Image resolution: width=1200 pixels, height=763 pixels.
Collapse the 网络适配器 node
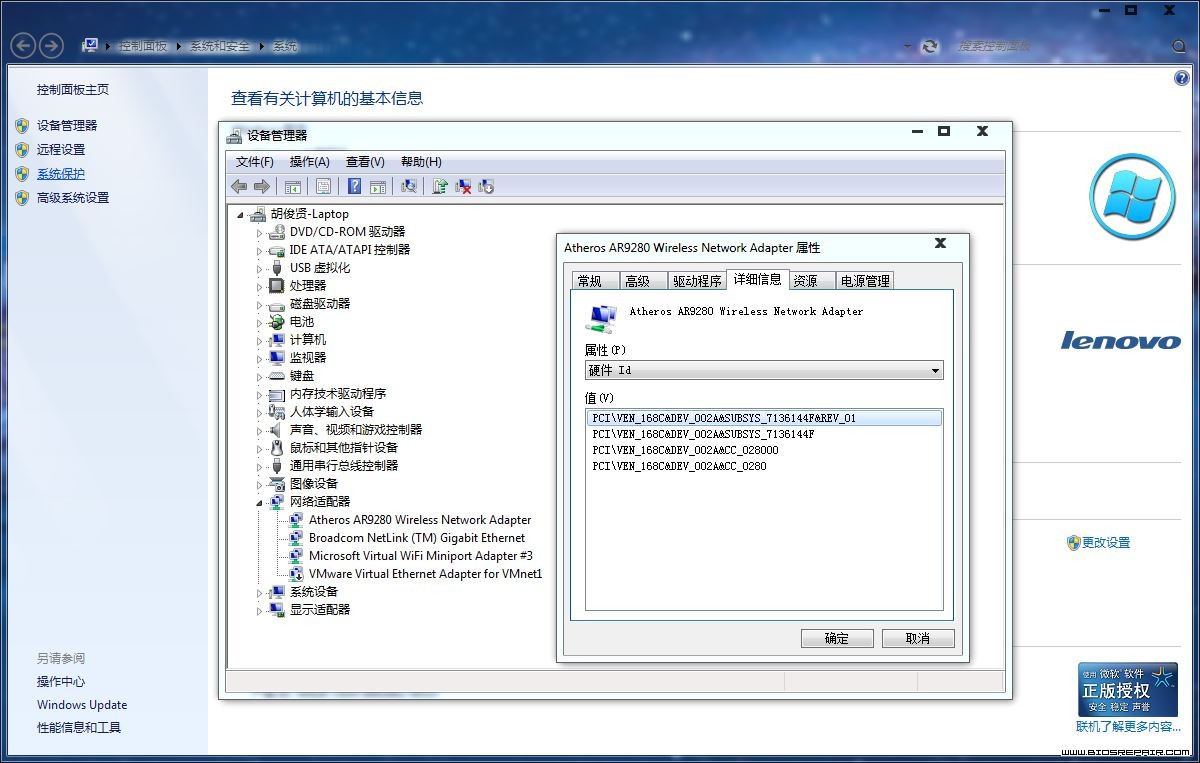click(x=259, y=502)
